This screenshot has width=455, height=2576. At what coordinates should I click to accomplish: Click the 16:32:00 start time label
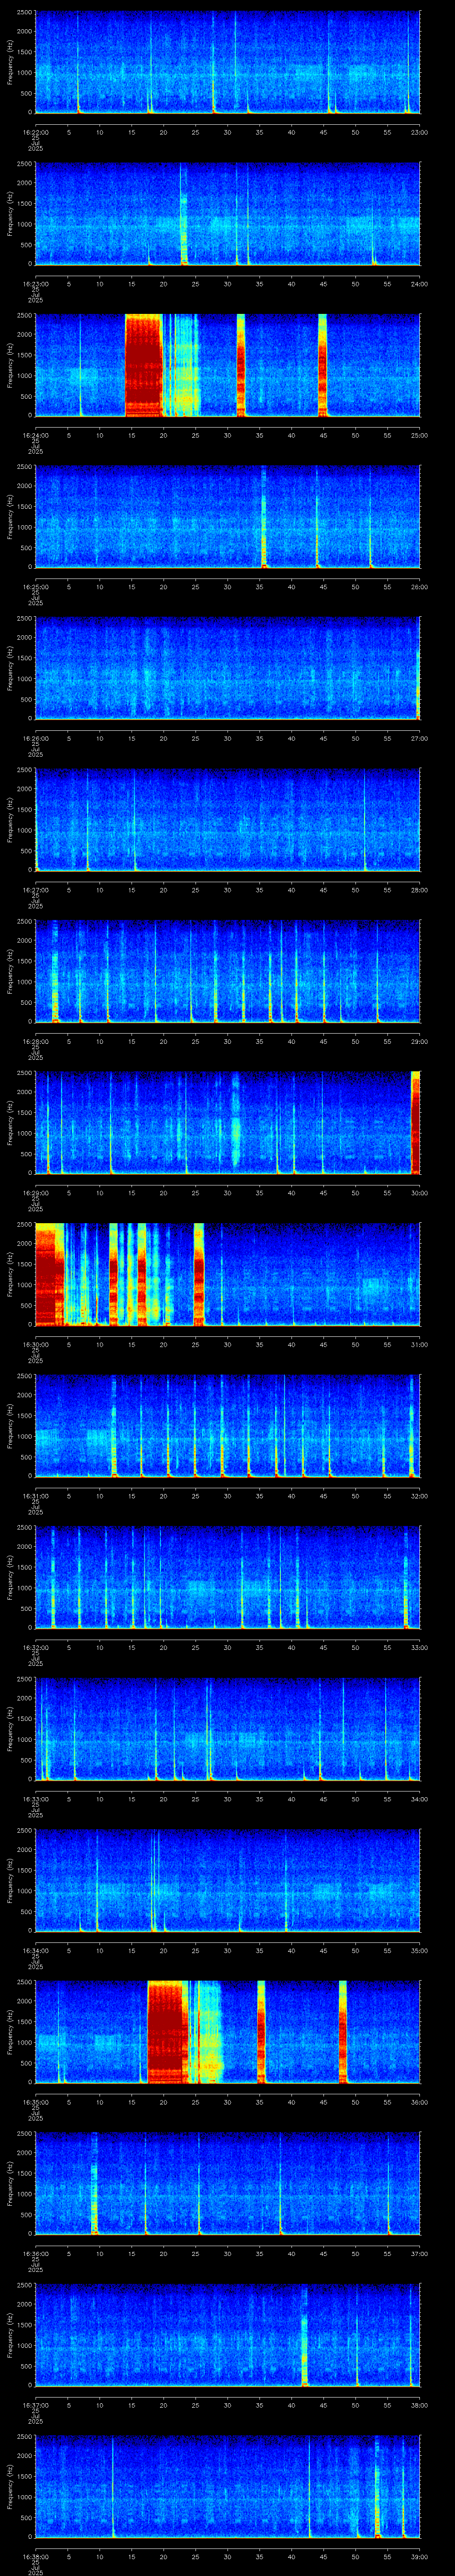point(35,1647)
